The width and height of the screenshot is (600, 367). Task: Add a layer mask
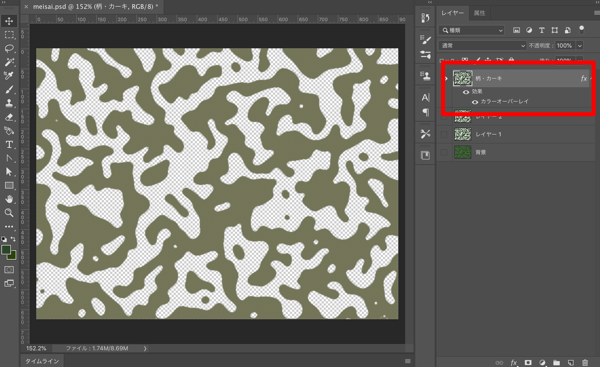coord(528,362)
